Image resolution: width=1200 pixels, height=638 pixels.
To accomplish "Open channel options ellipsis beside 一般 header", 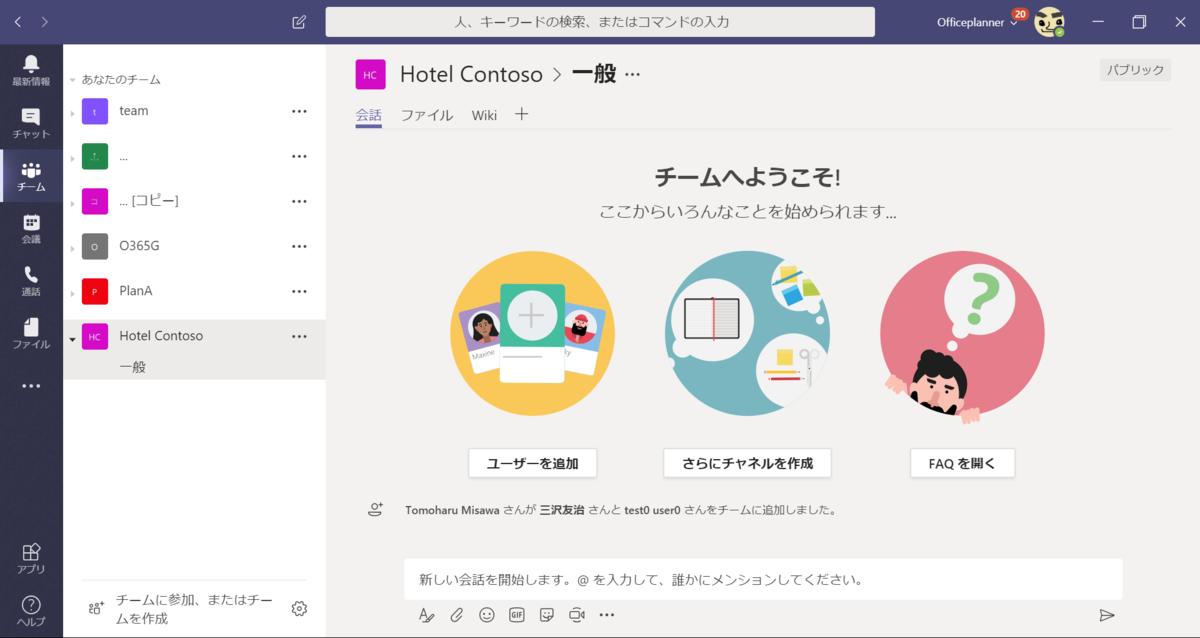I will tap(632, 74).
